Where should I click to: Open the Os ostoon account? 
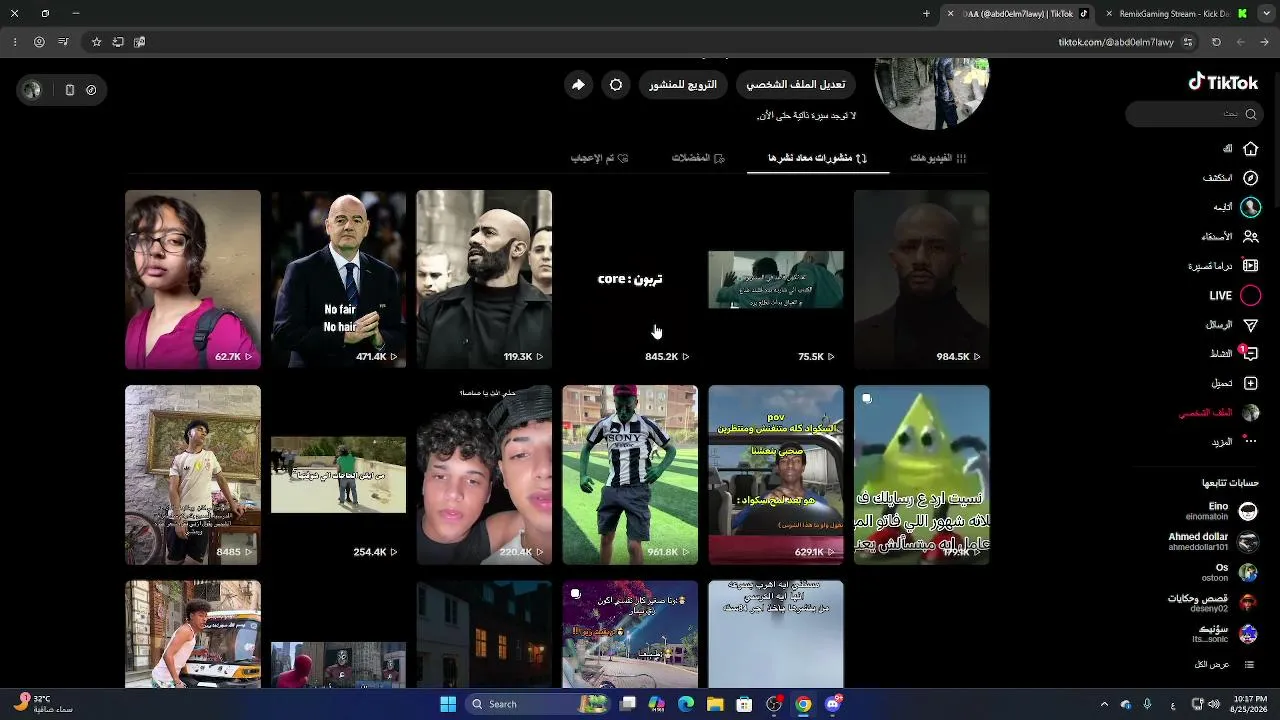tap(1229, 572)
